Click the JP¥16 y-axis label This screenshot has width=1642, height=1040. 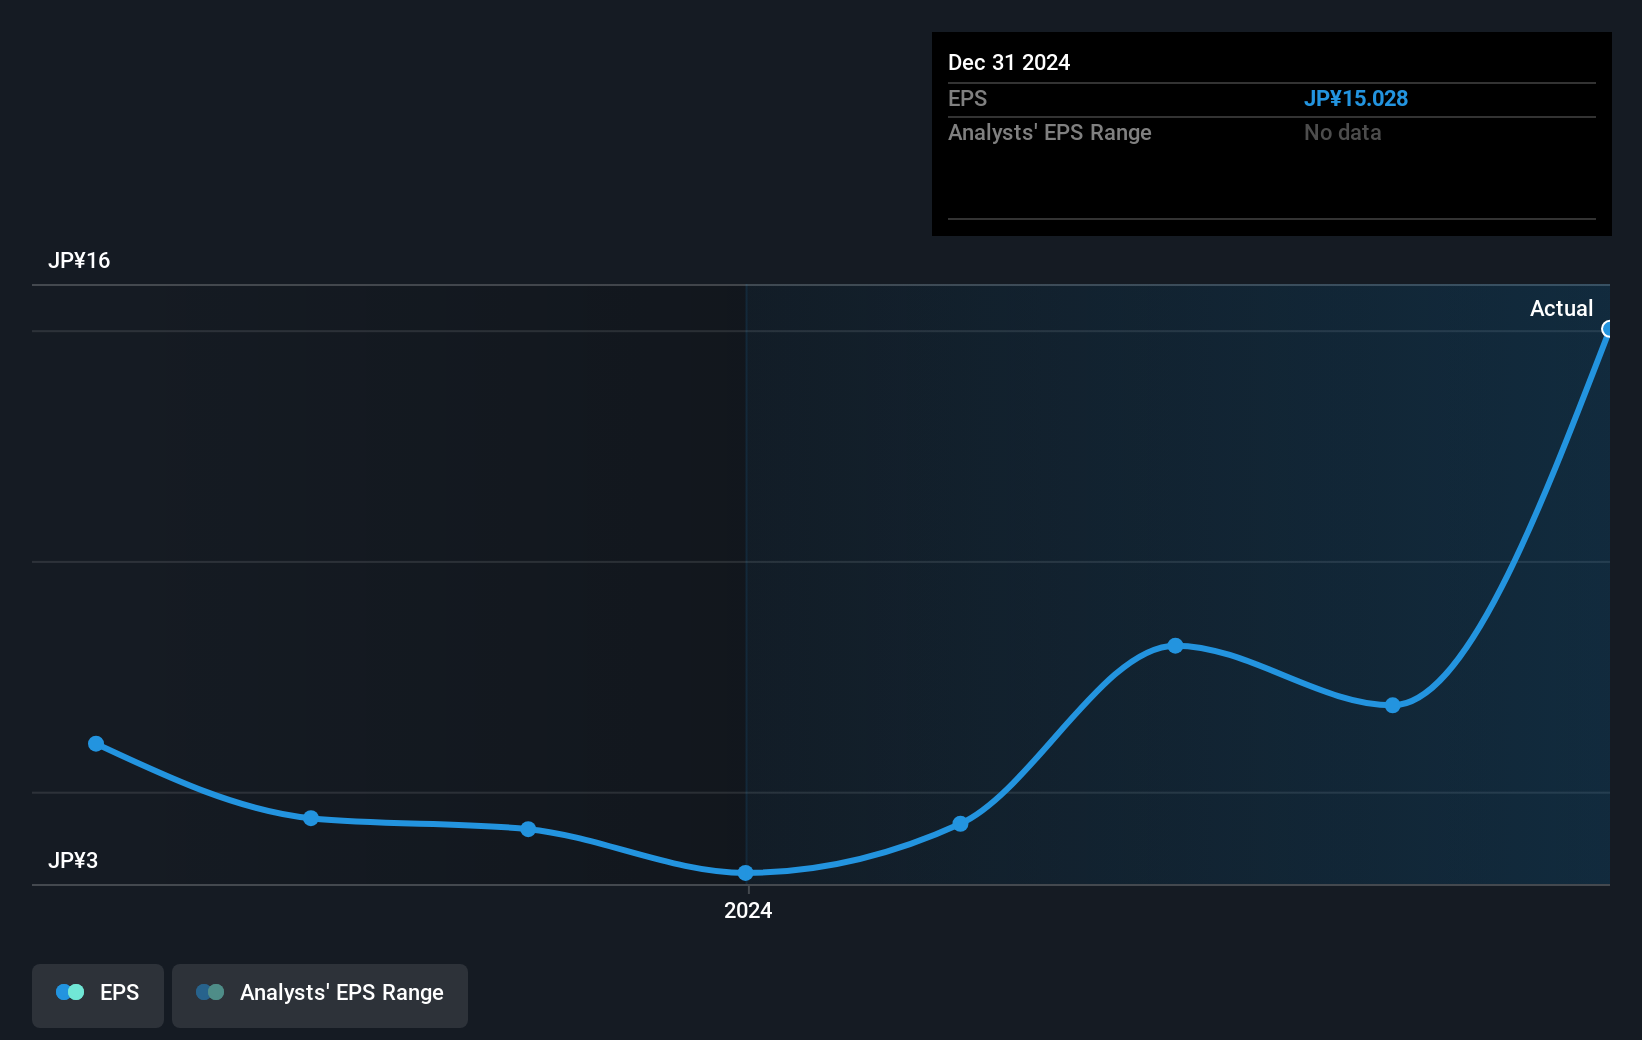pyautogui.click(x=79, y=260)
